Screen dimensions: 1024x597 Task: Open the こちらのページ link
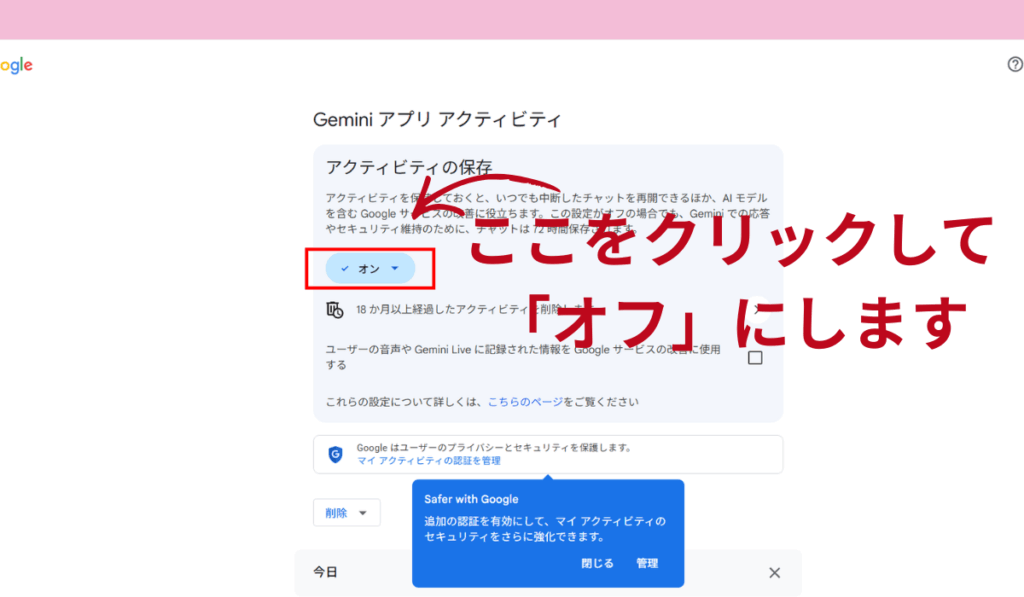click(524, 402)
